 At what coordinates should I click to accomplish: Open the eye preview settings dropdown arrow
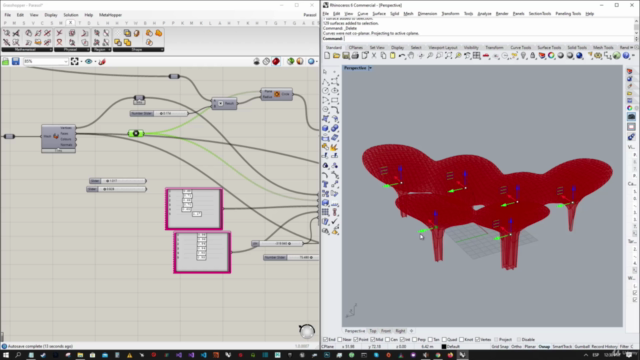tap(95, 61)
